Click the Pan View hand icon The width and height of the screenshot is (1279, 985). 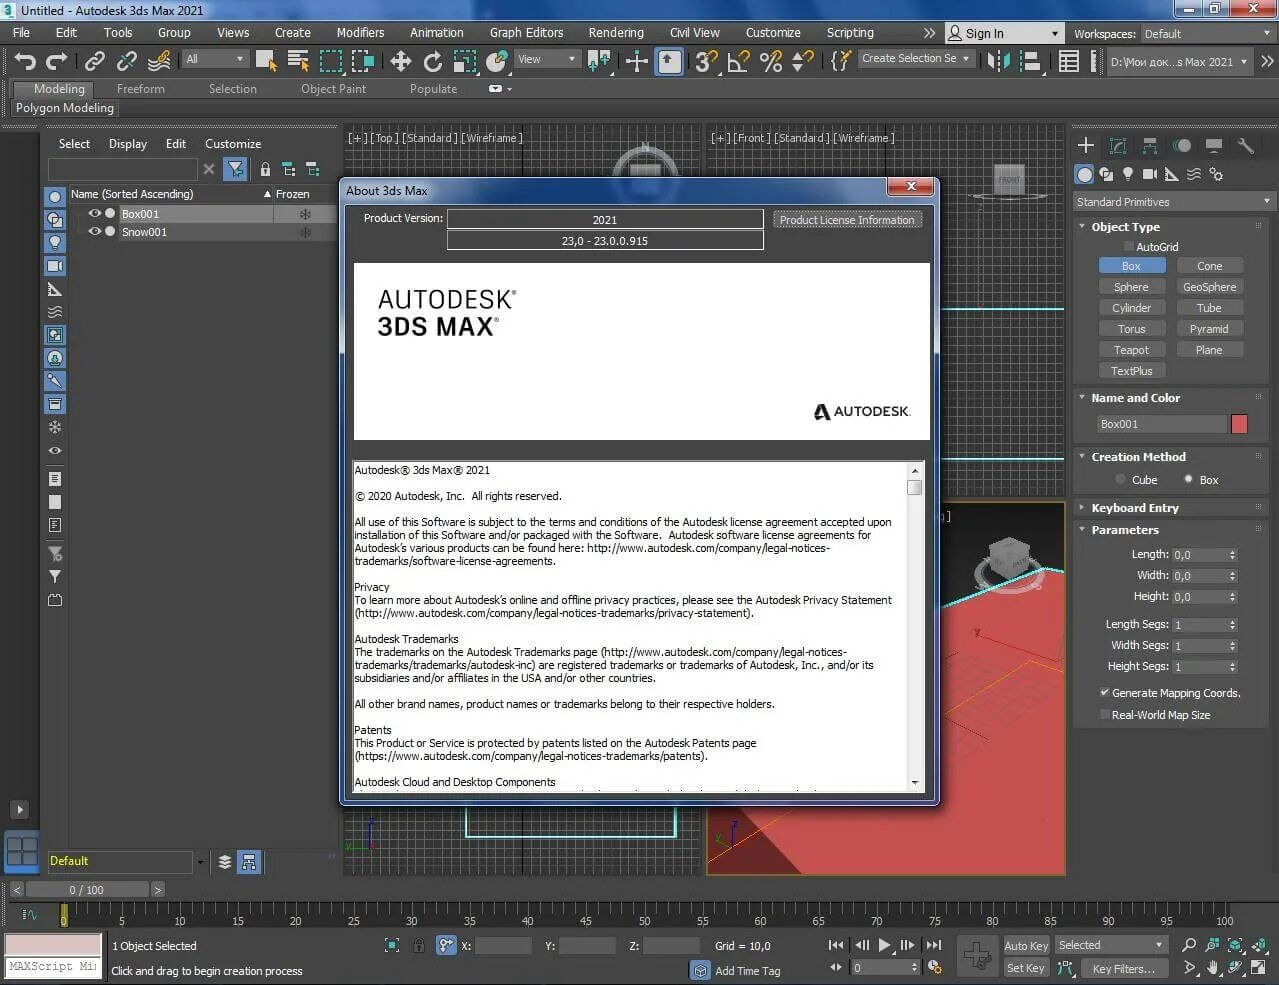click(1212, 968)
